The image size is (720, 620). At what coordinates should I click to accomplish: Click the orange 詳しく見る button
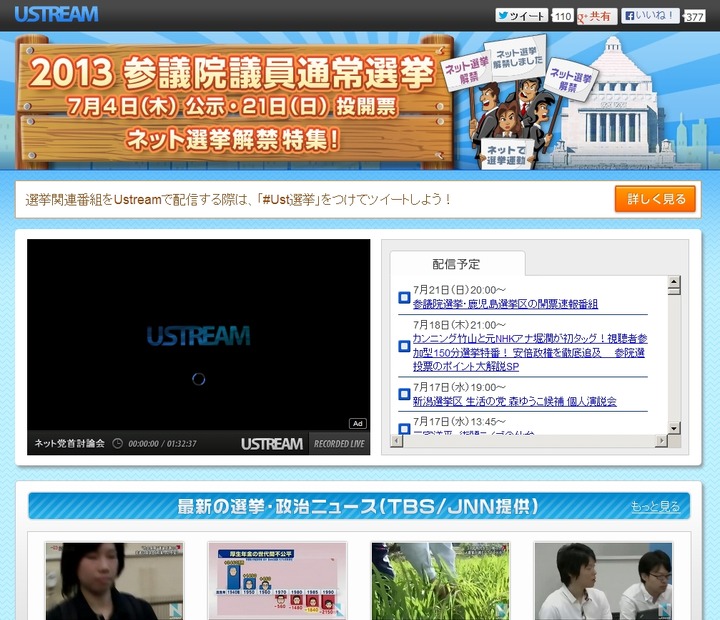(655, 199)
